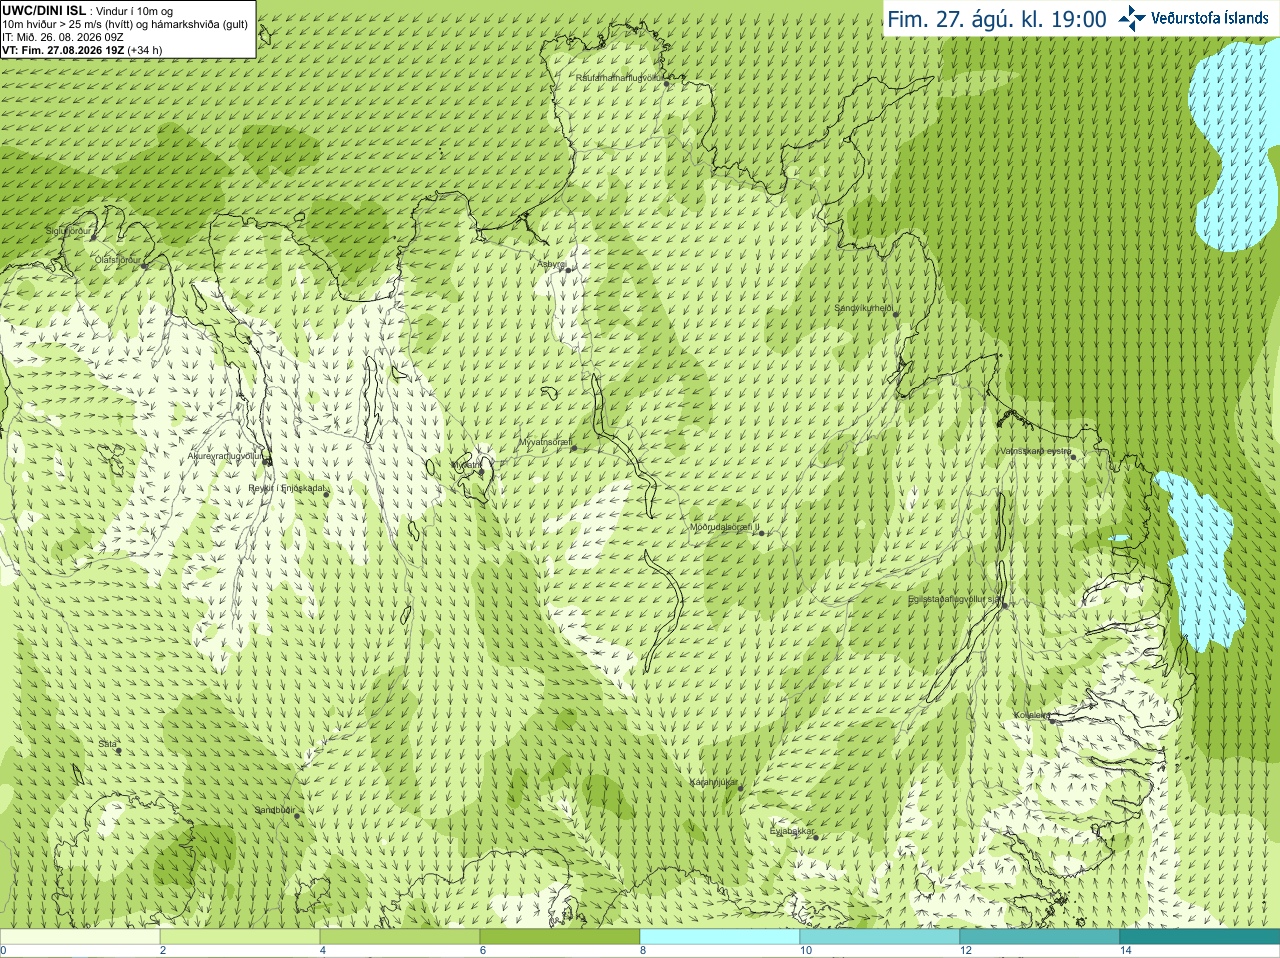The height and width of the screenshot is (958, 1280).
Task: Pick the Egilsstaðaflugvöllur station dot
Action: pyautogui.click(x=1004, y=604)
